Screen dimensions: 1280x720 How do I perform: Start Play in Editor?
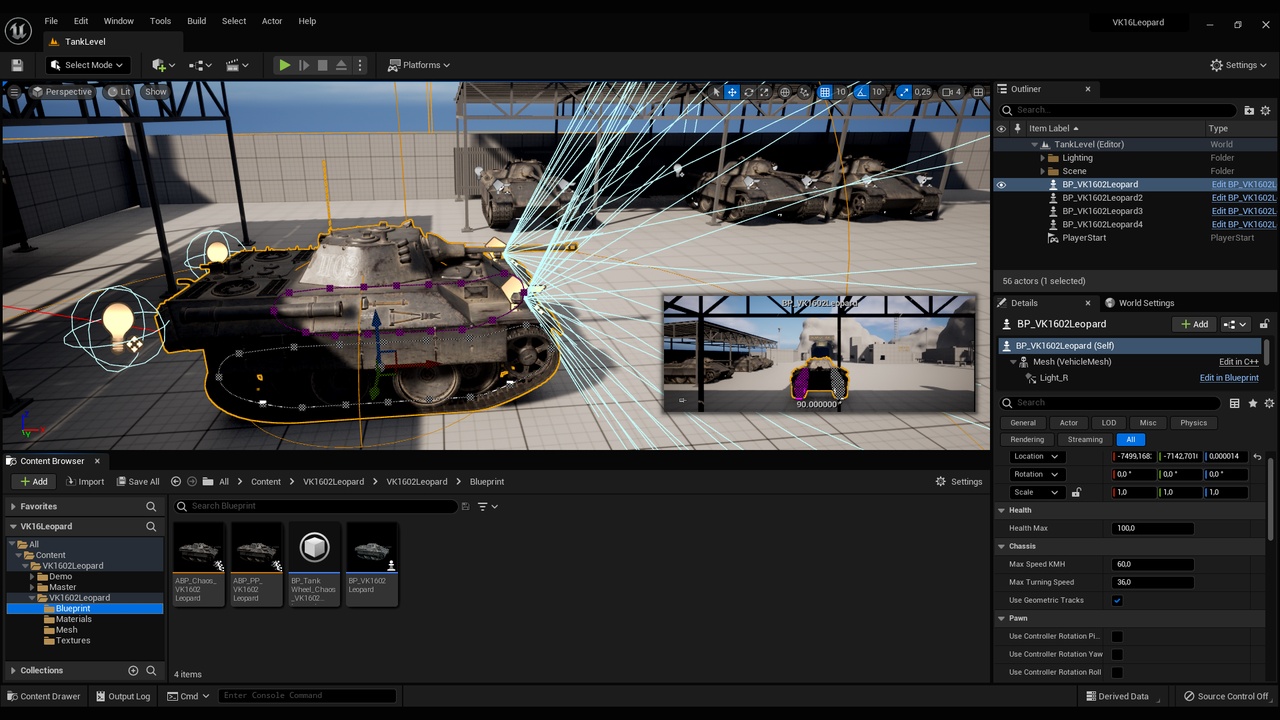coord(285,65)
